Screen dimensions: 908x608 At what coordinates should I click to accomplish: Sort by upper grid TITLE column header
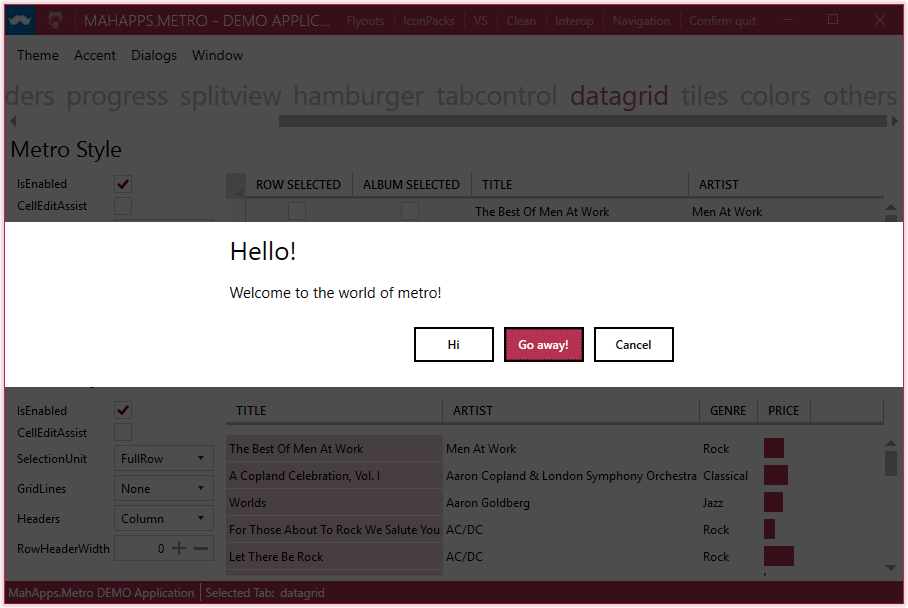click(x=580, y=185)
